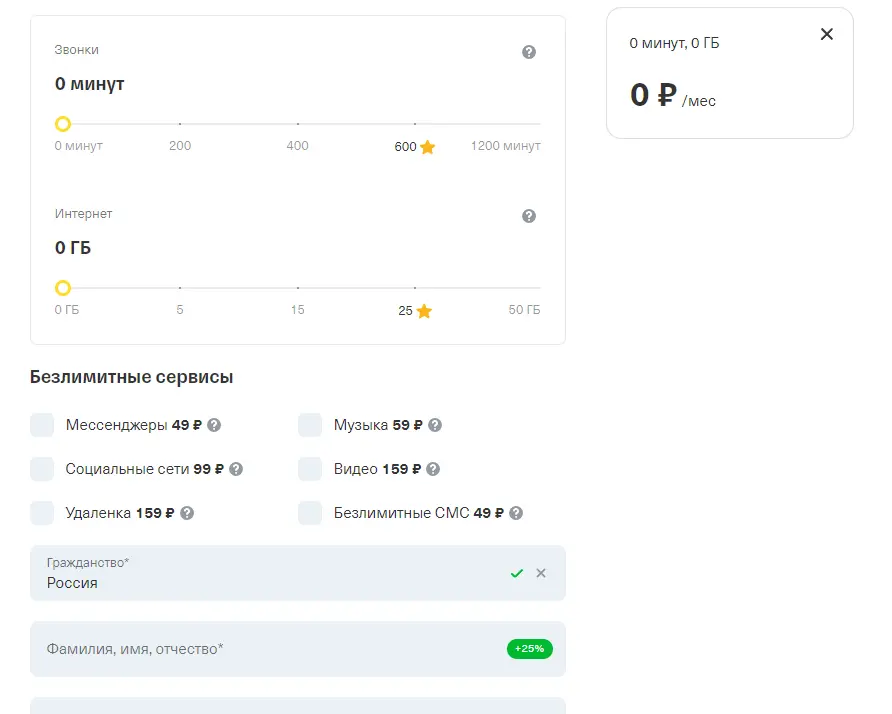Open the help icon for Звонки

[528, 52]
